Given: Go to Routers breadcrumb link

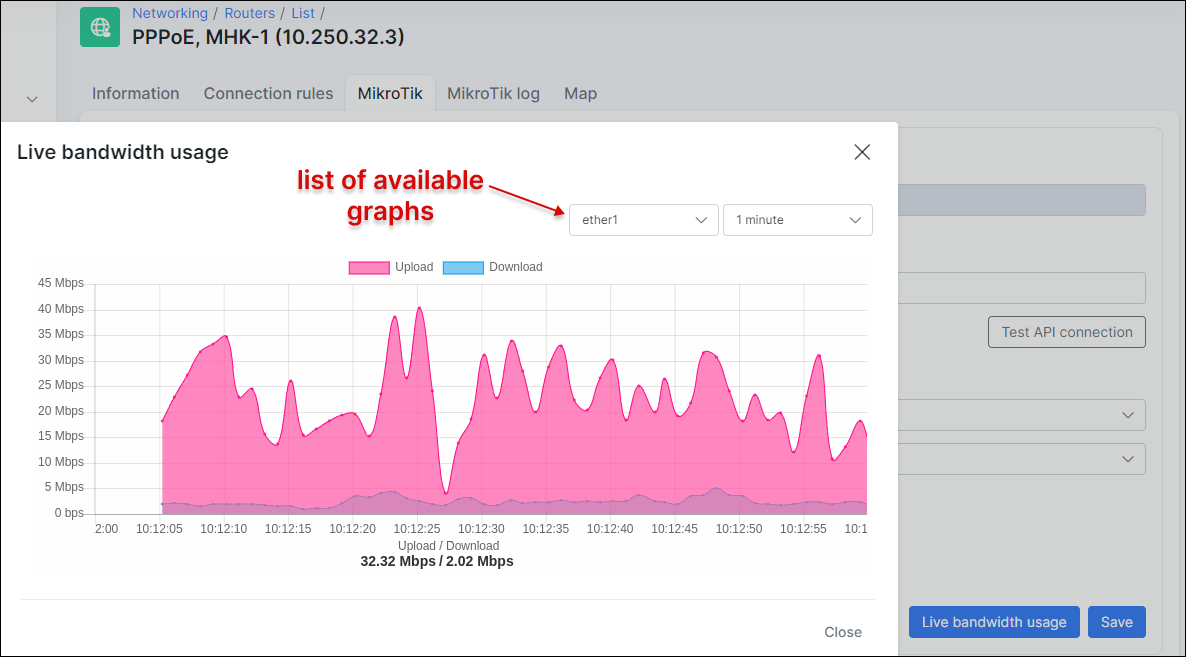Looking at the screenshot, I should [x=250, y=13].
